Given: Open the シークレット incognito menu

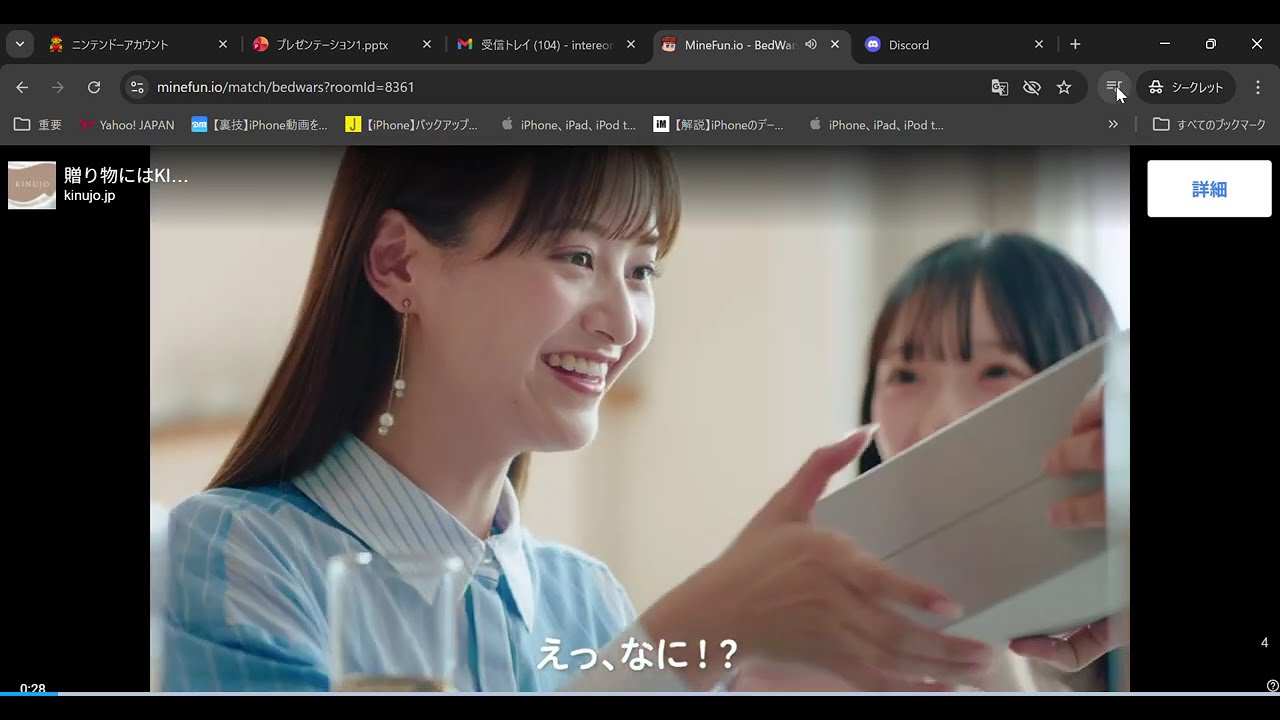Looking at the screenshot, I should point(1186,87).
